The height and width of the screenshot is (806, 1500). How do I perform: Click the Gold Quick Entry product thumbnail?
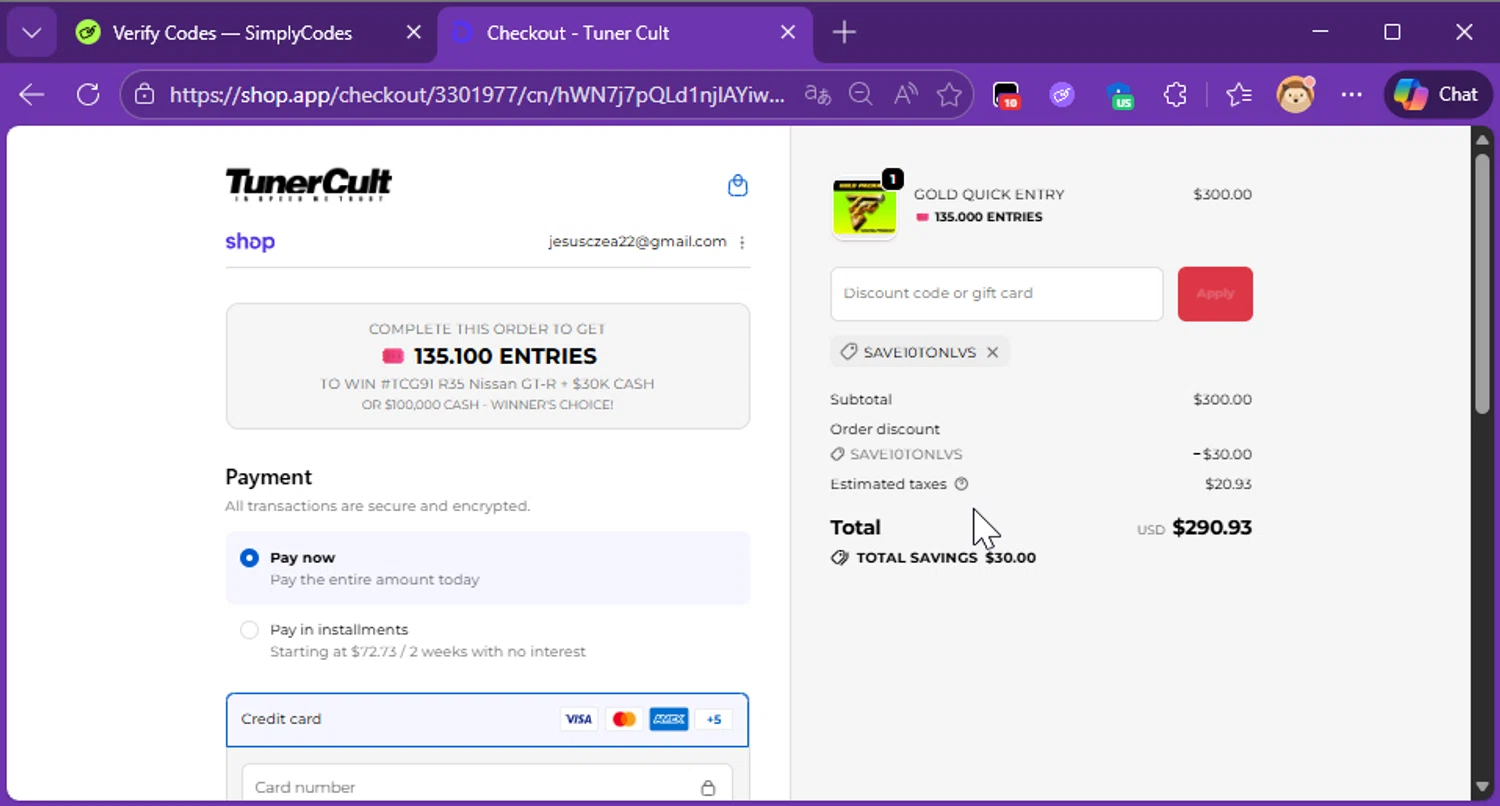(x=864, y=208)
